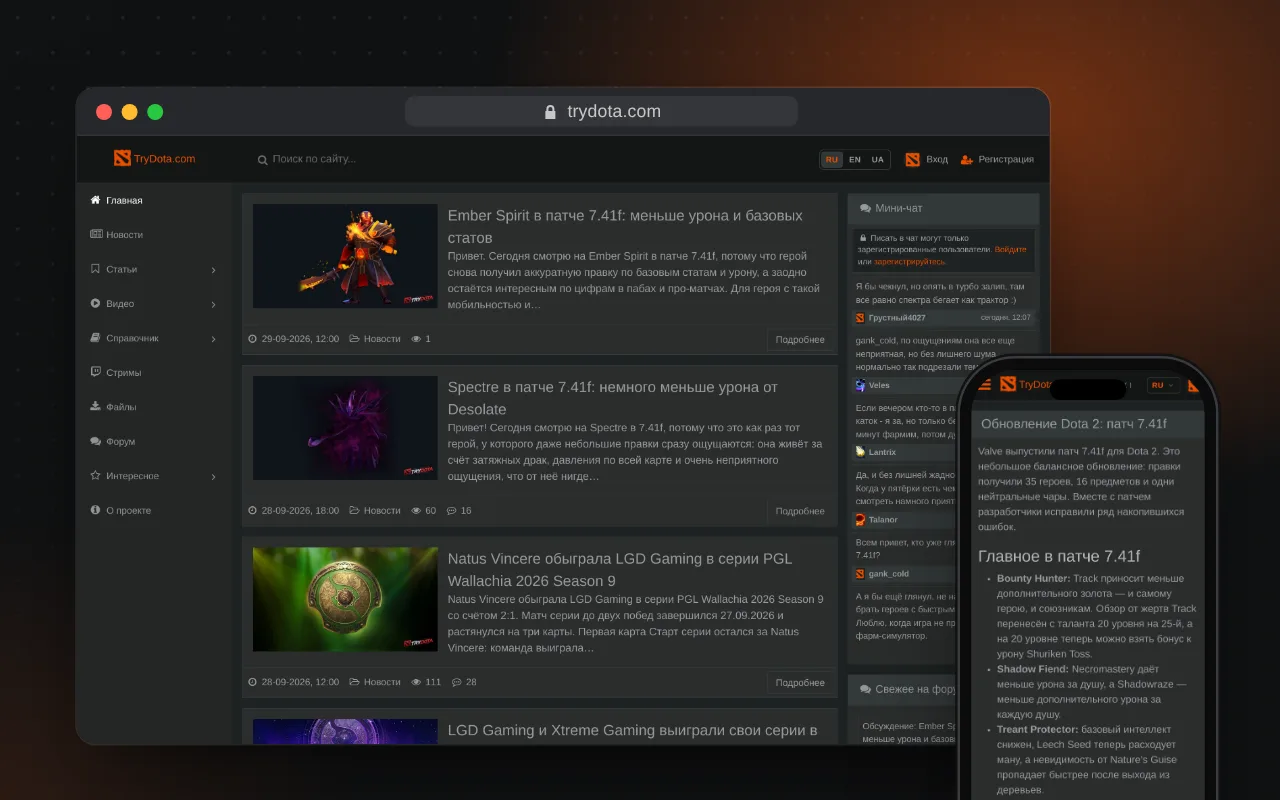
Task: Click the Twitch icon next to Стримы
Action: (96, 372)
